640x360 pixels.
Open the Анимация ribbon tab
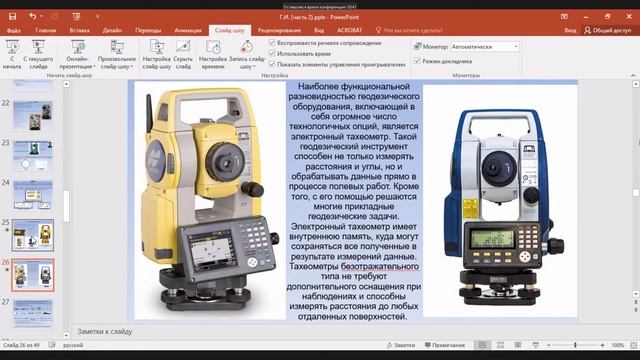tap(188, 30)
